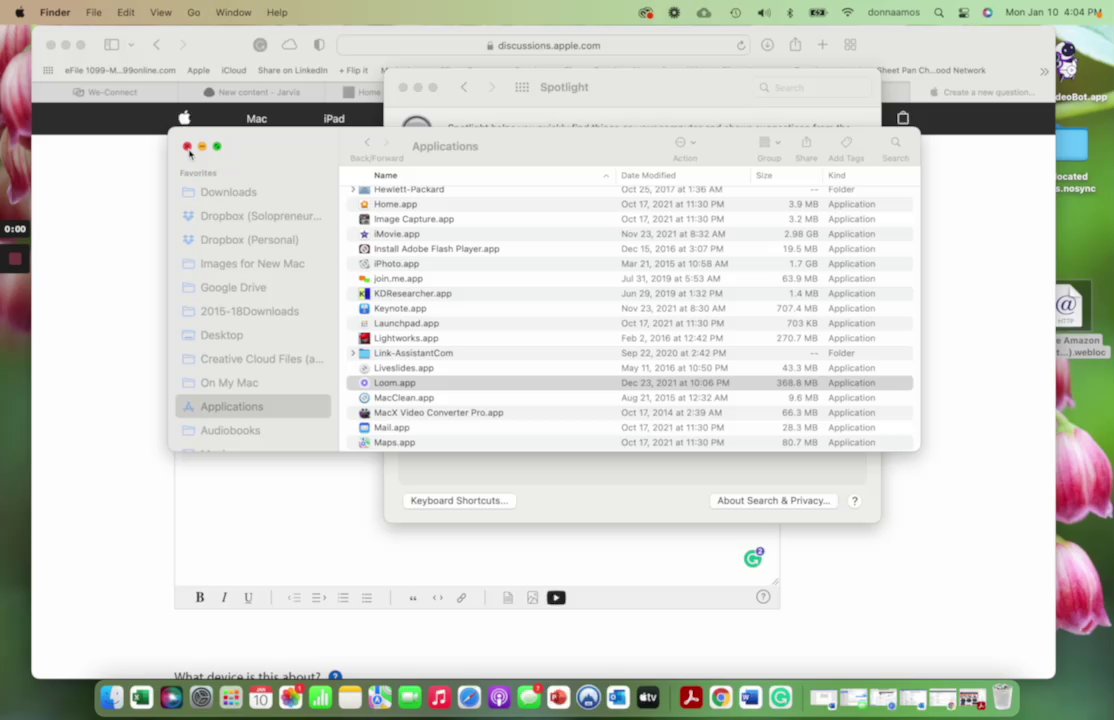This screenshot has height=720, width=1114.
Task: Open Control Center in the menu bar
Action: (963, 12)
